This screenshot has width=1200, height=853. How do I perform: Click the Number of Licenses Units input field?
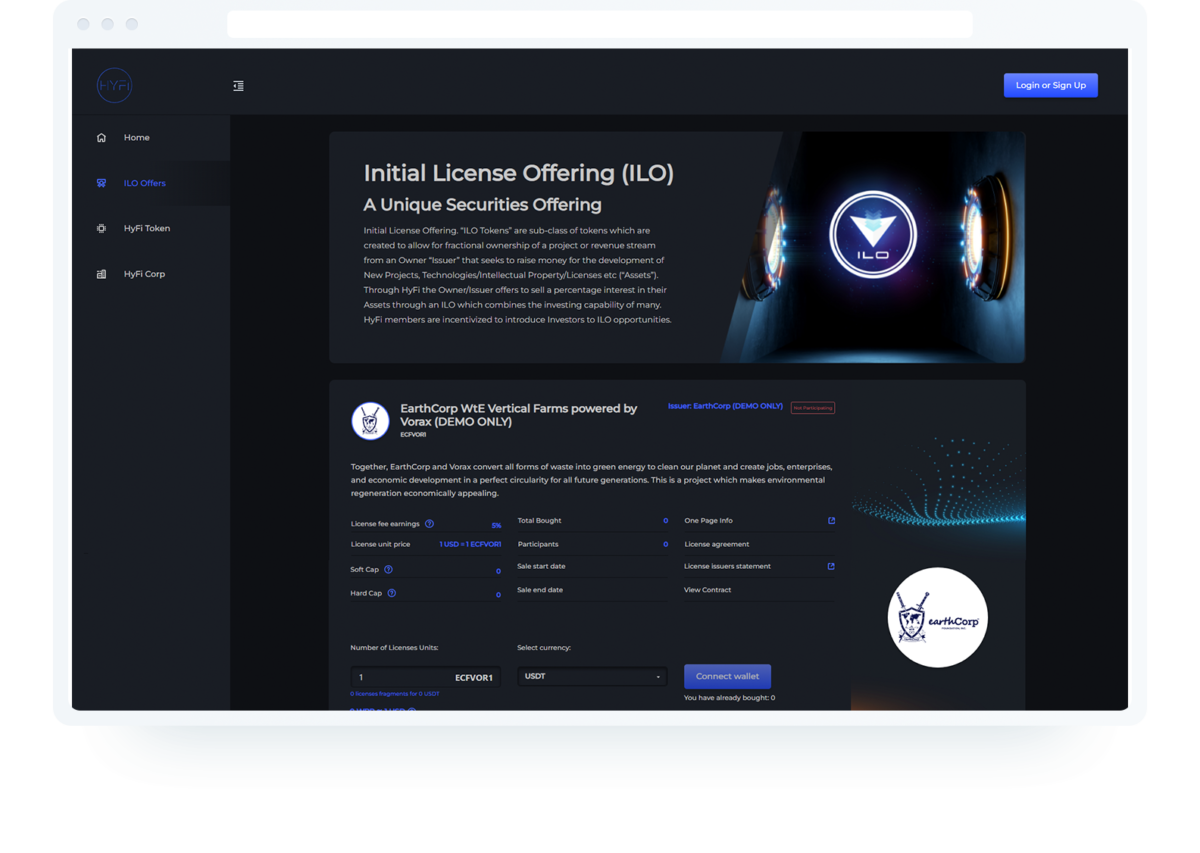(400, 678)
